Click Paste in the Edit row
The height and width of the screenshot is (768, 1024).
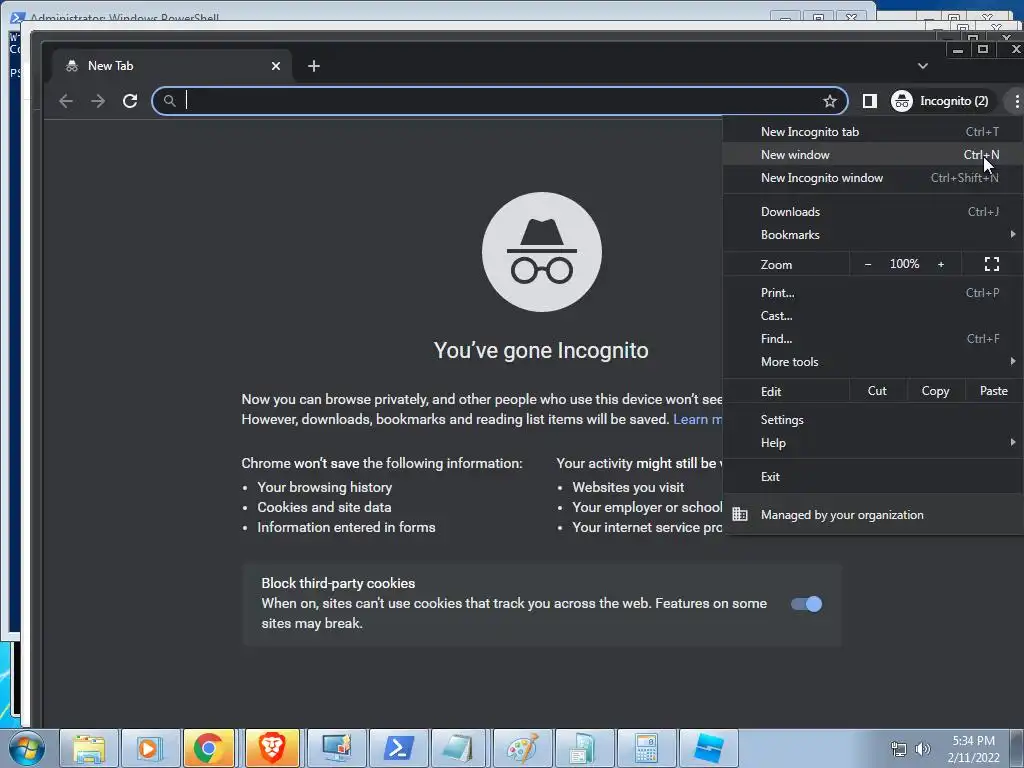point(993,391)
